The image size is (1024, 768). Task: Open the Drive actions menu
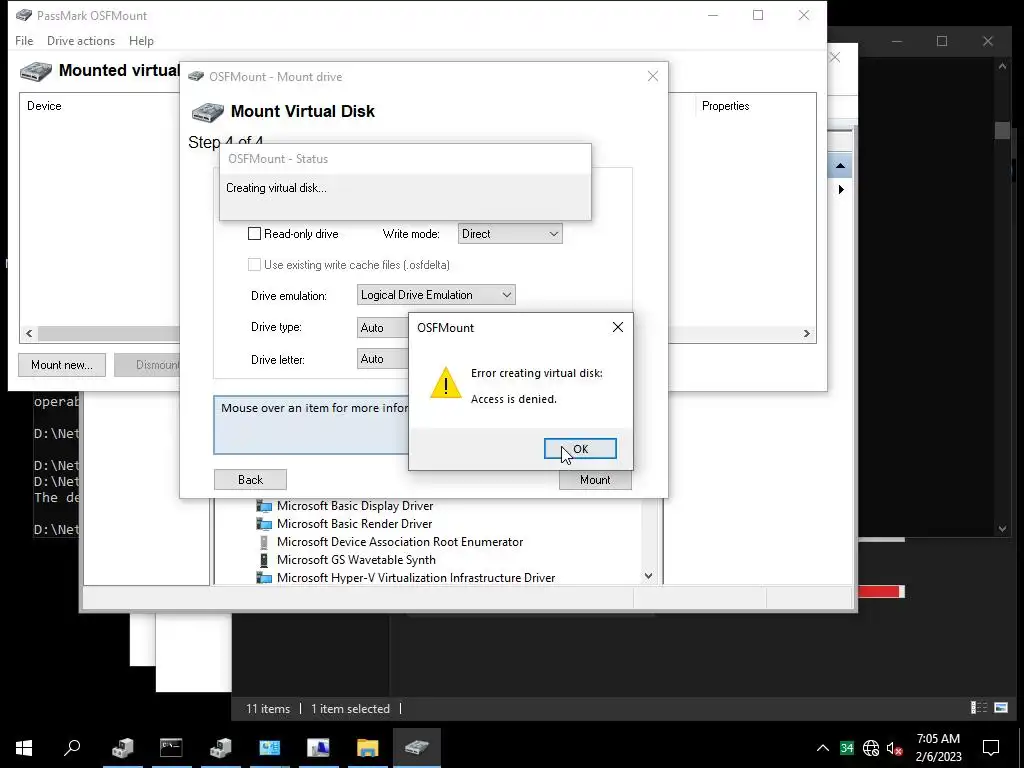[81, 40]
